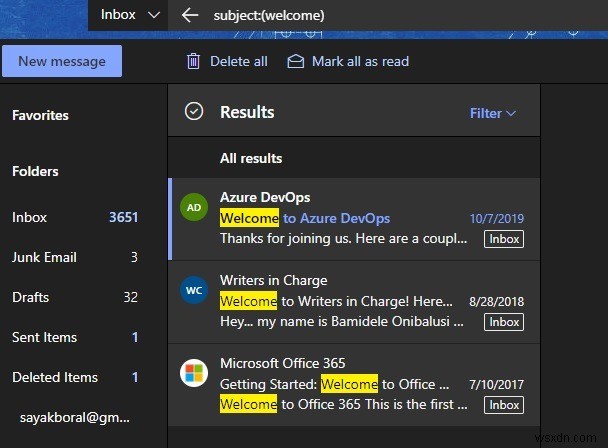Click the Inbox tag on the Writers in Charge email
608x448 pixels.
tap(504, 322)
